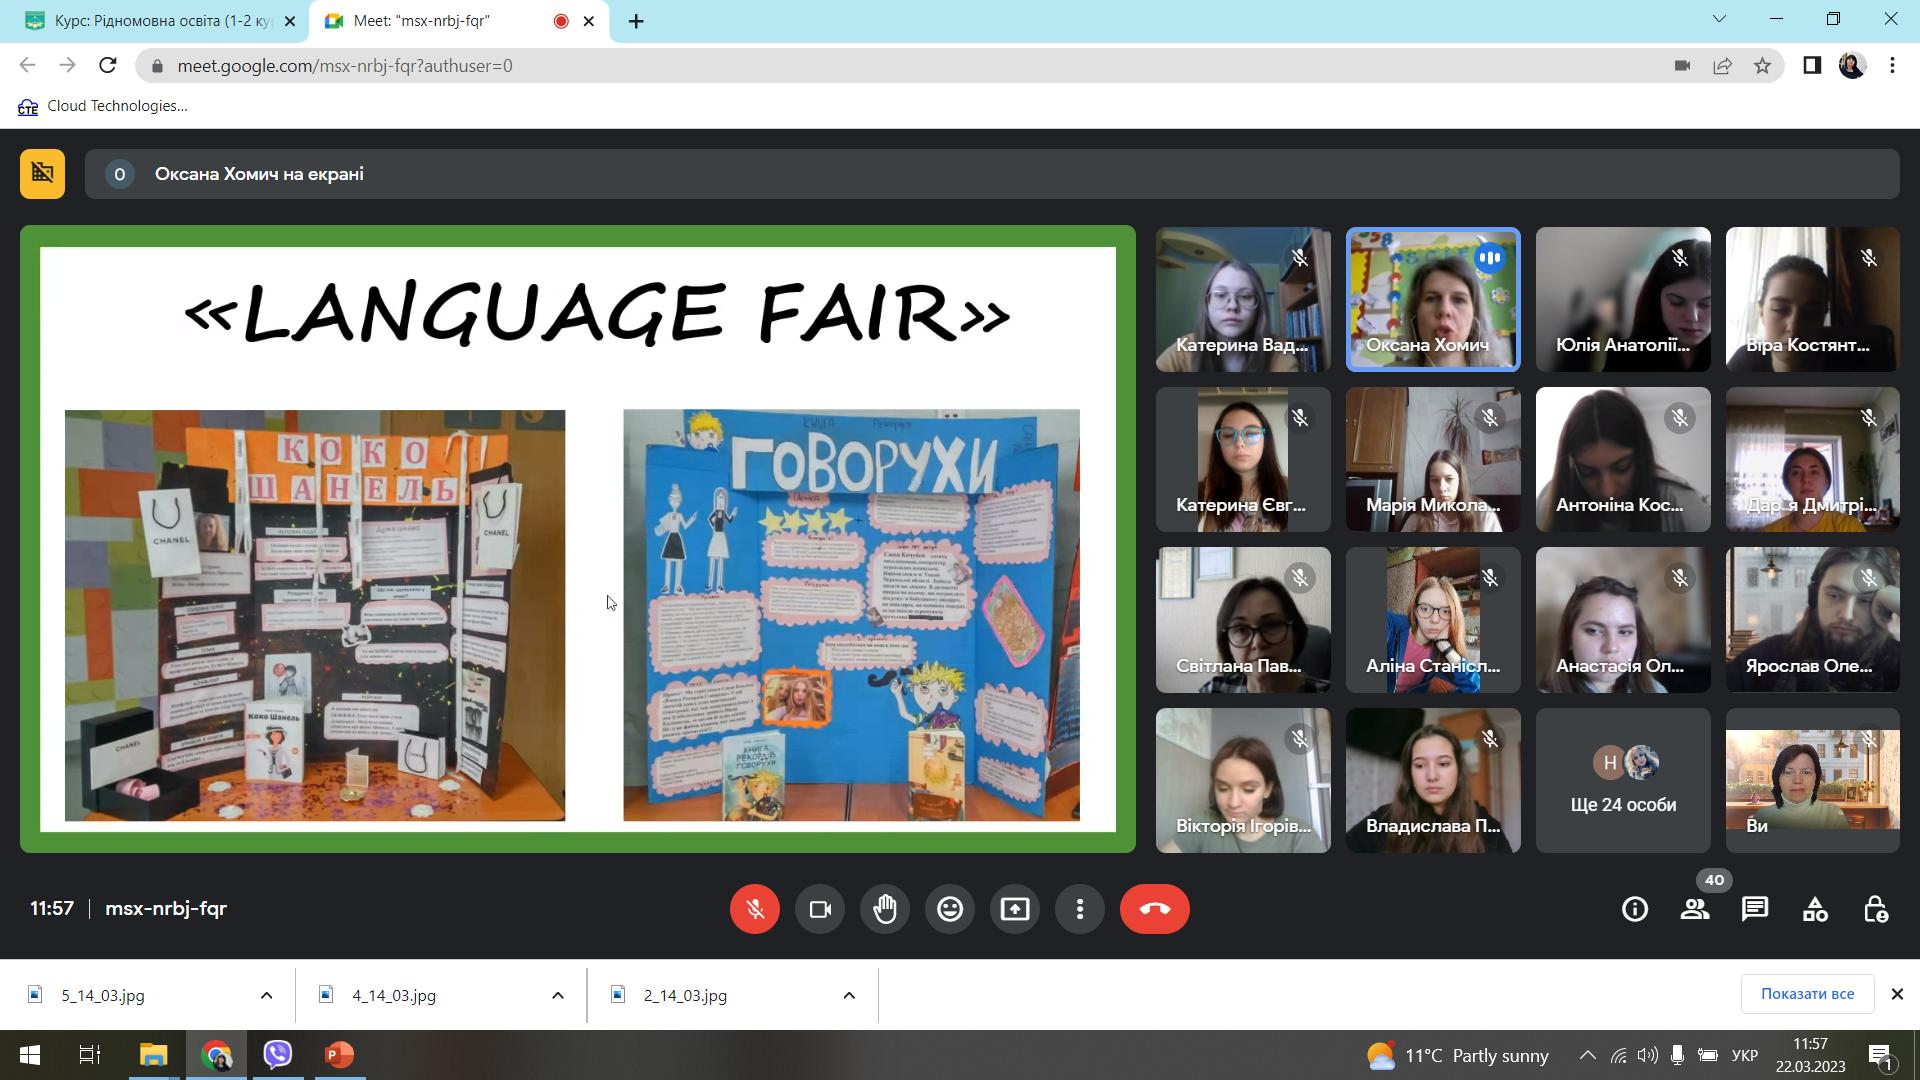Expand options for 2_14_03.jpg download
Image resolution: width=1920 pixels, height=1080 pixels.
point(849,995)
